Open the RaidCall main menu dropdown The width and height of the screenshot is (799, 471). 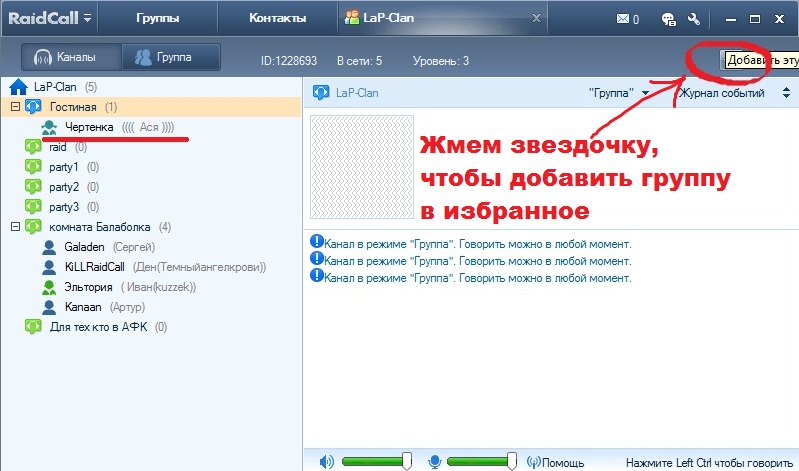pos(88,18)
